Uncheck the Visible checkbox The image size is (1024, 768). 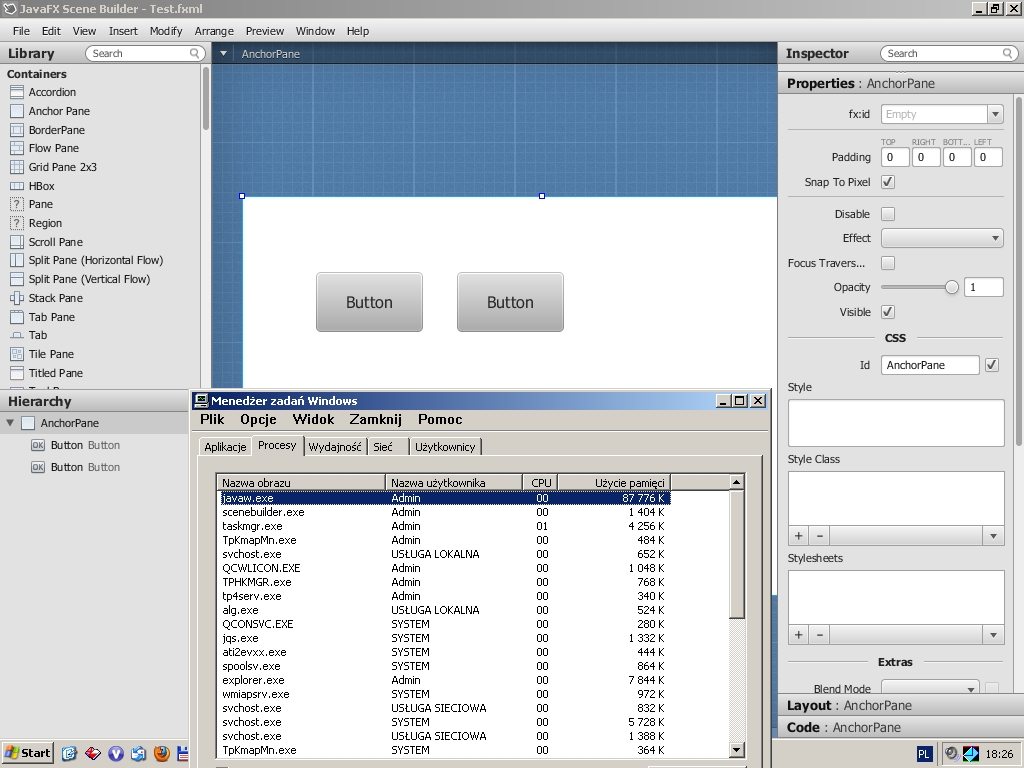pos(888,312)
